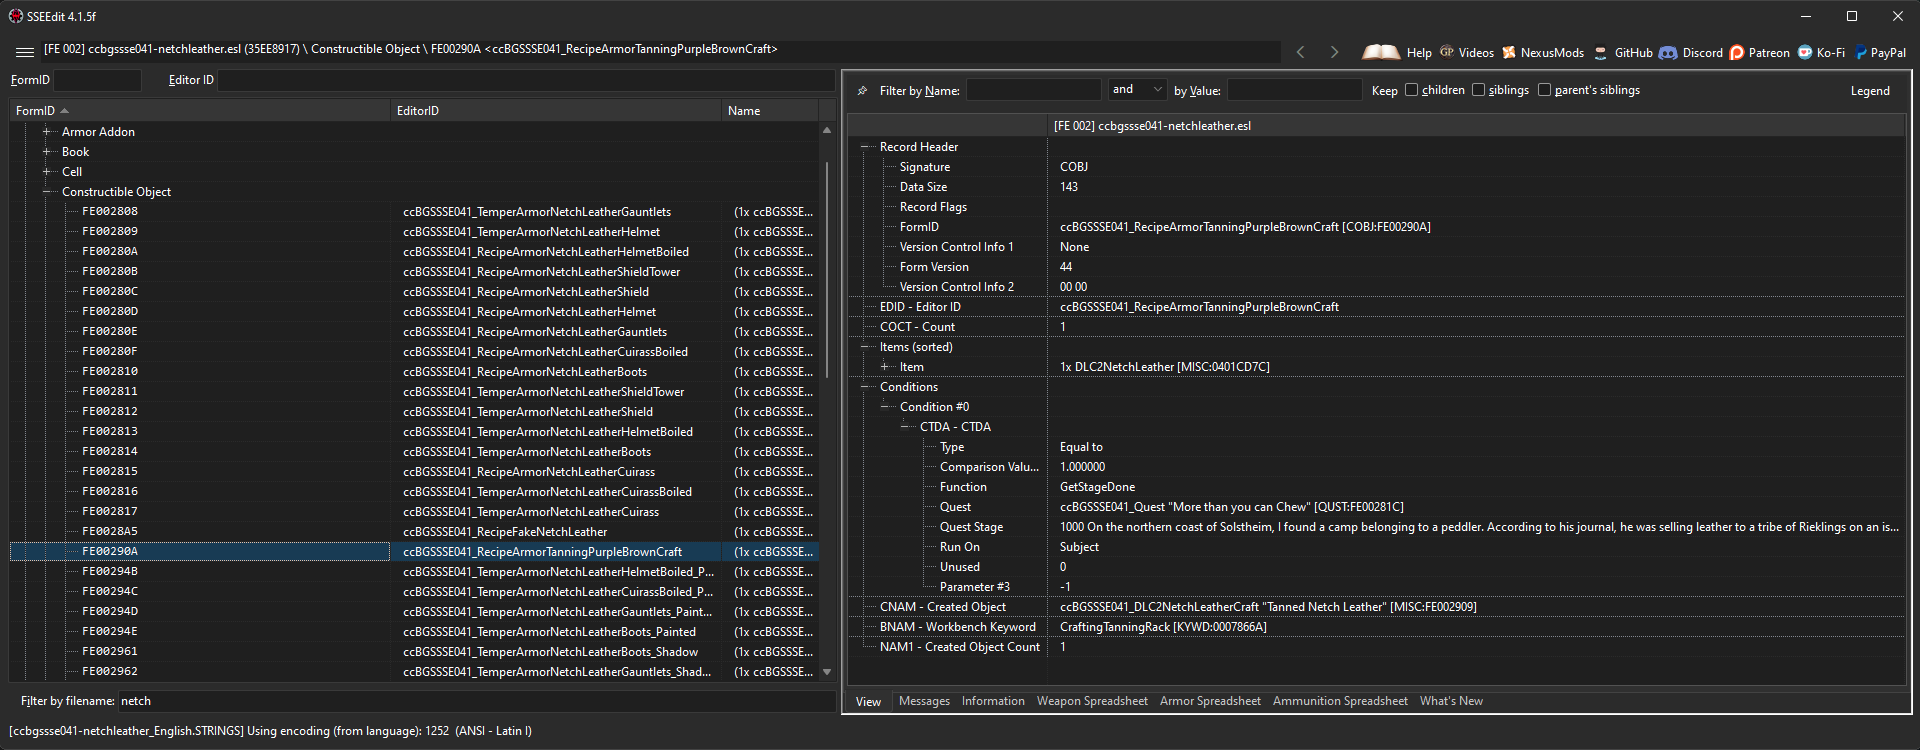Enable the Keep children checkbox
This screenshot has width=1920, height=750.
tap(1412, 90)
